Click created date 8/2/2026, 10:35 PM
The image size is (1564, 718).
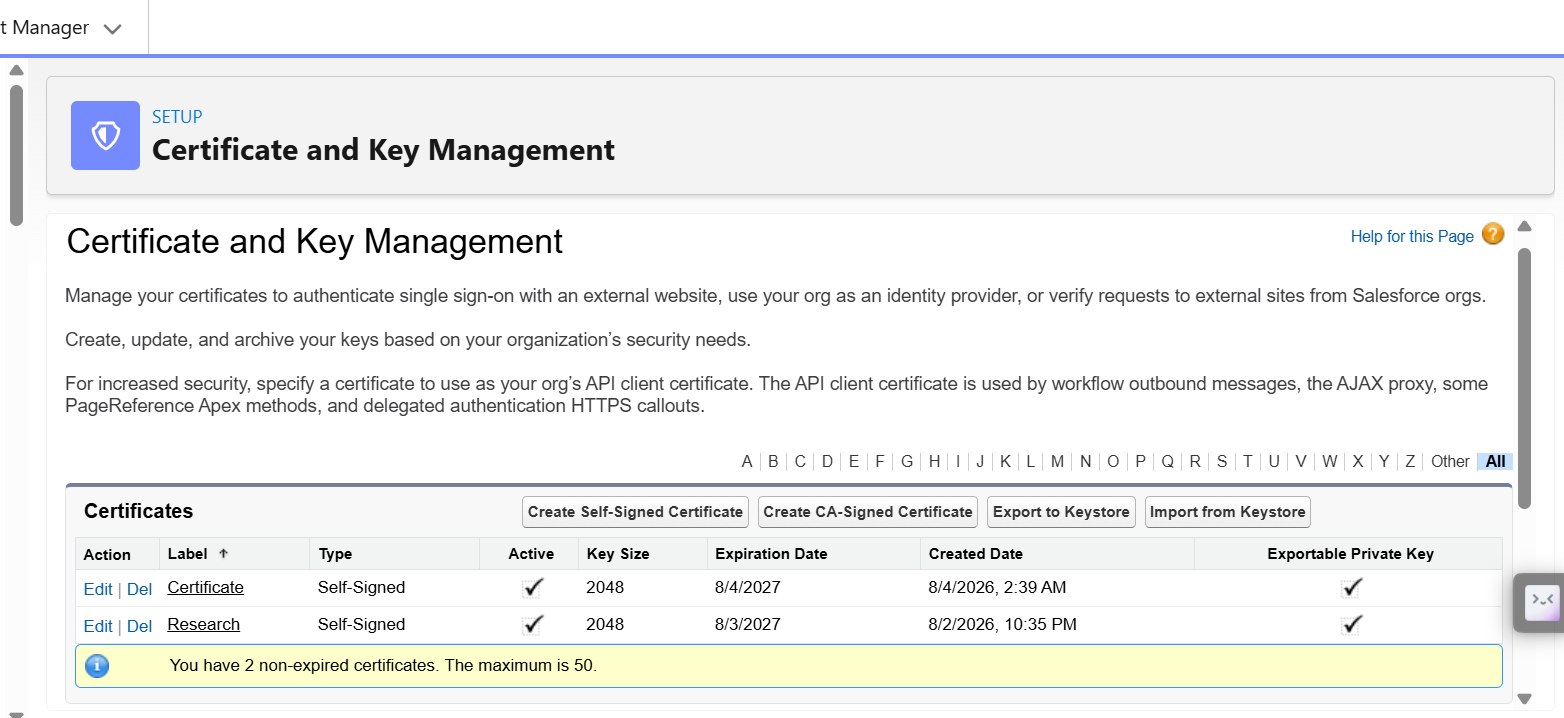tap(1002, 624)
